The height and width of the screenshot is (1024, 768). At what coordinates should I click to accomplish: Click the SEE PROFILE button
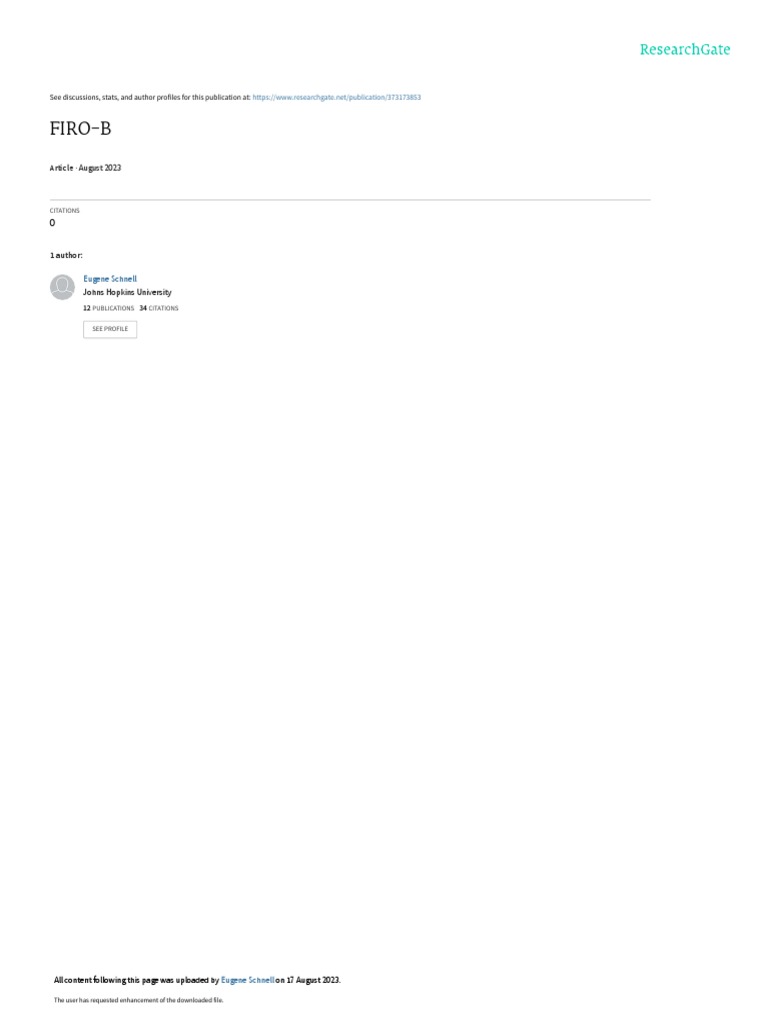110,329
